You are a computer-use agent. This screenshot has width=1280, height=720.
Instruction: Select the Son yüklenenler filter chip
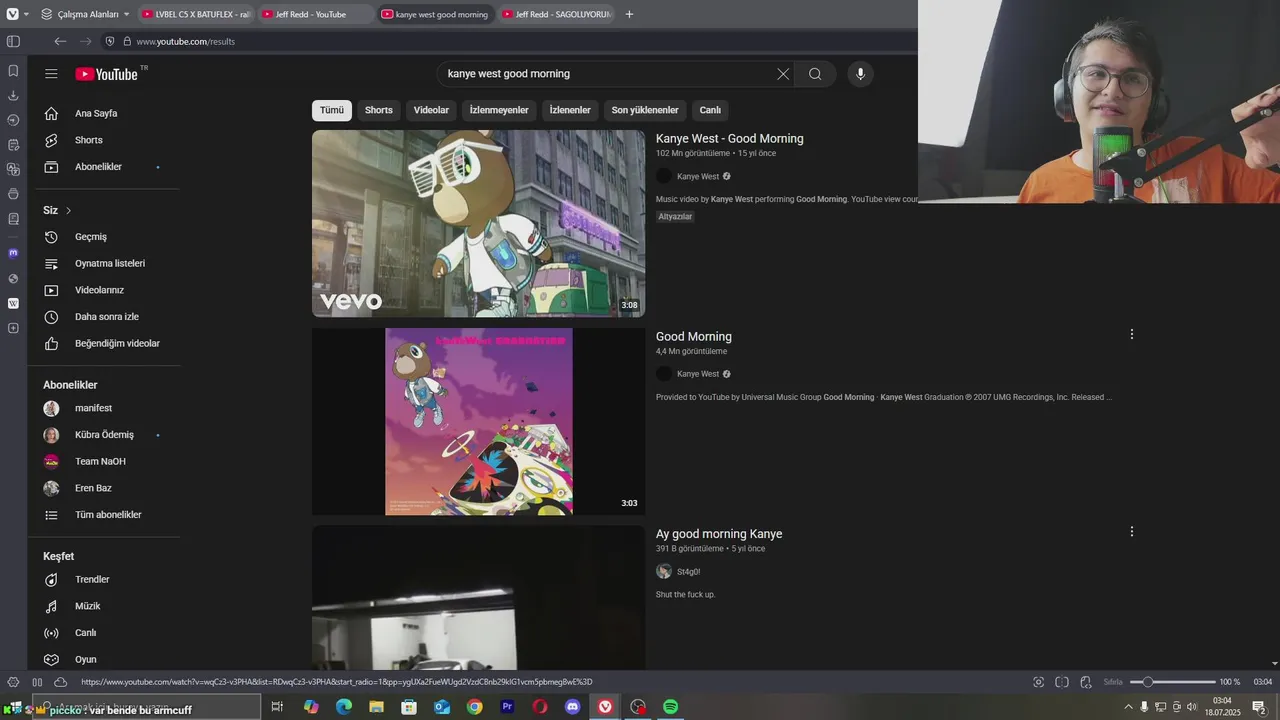click(645, 110)
